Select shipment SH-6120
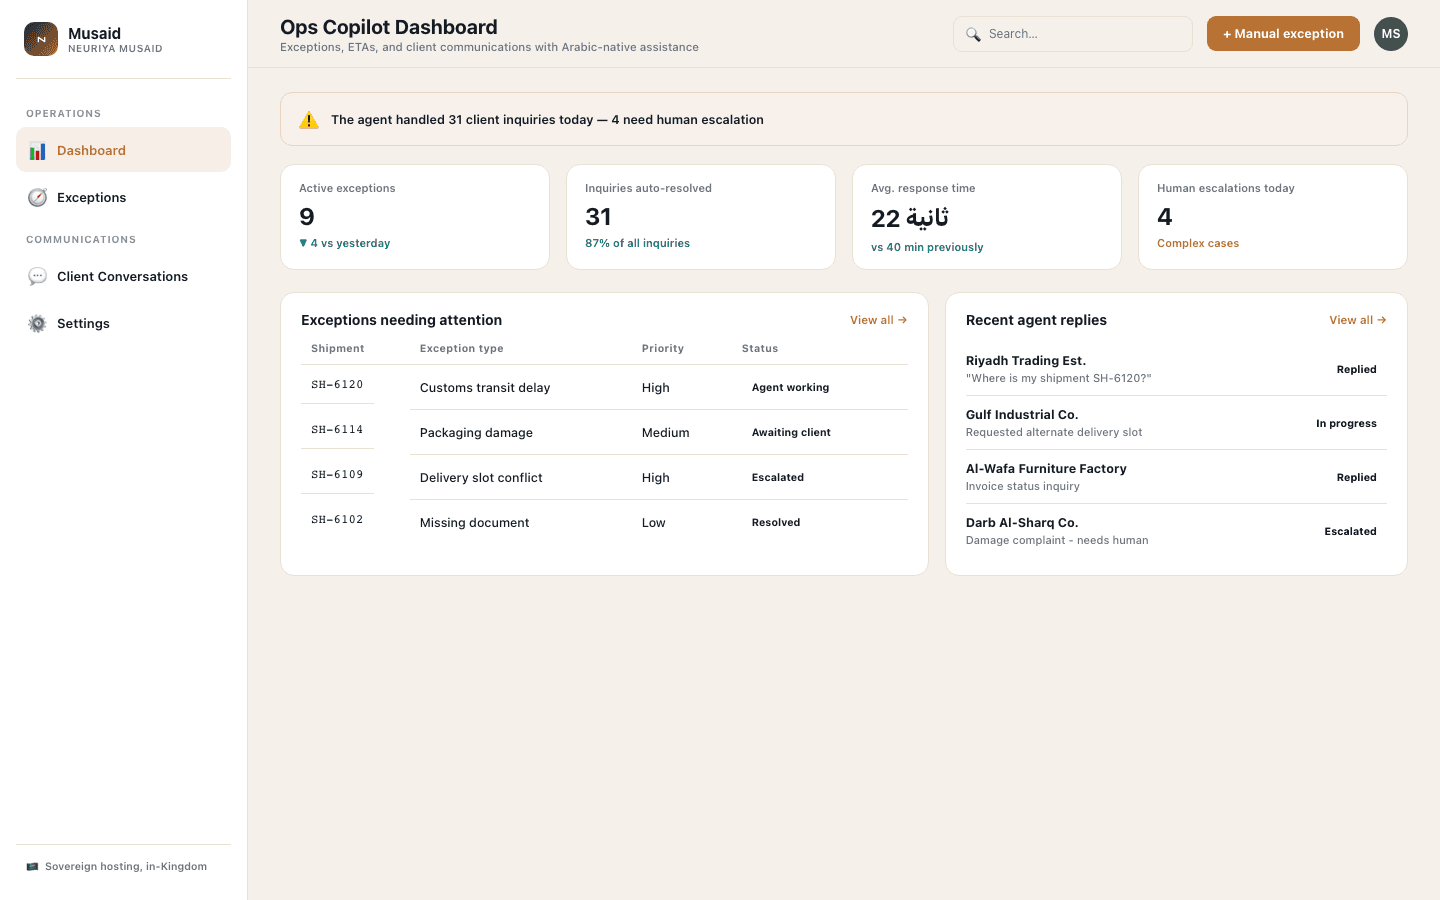This screenshot has width=1440, height=900. [x=337, y=385]
